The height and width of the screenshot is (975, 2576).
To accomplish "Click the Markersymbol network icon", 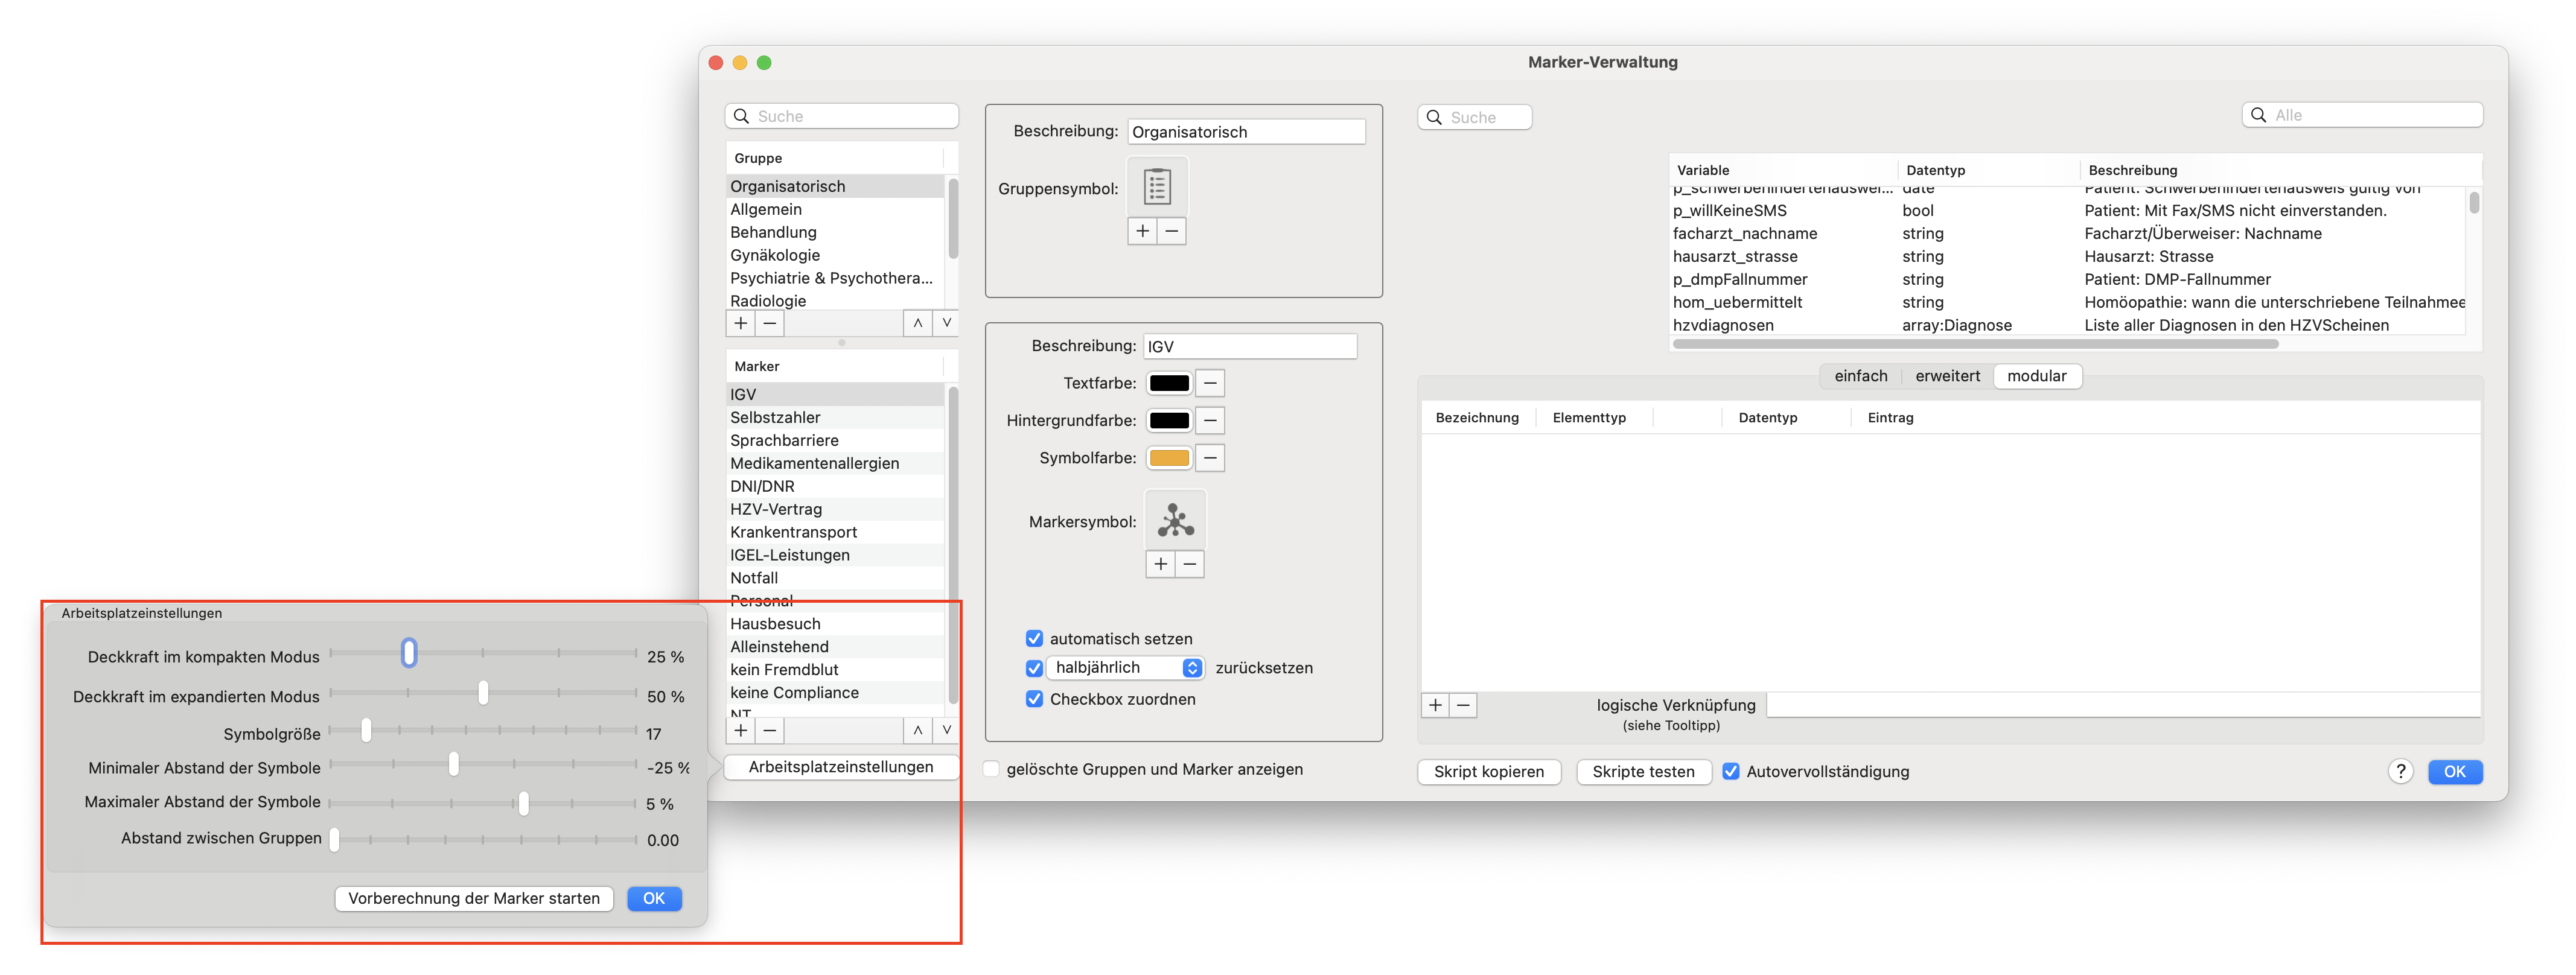I will [x=1175, y=520].
